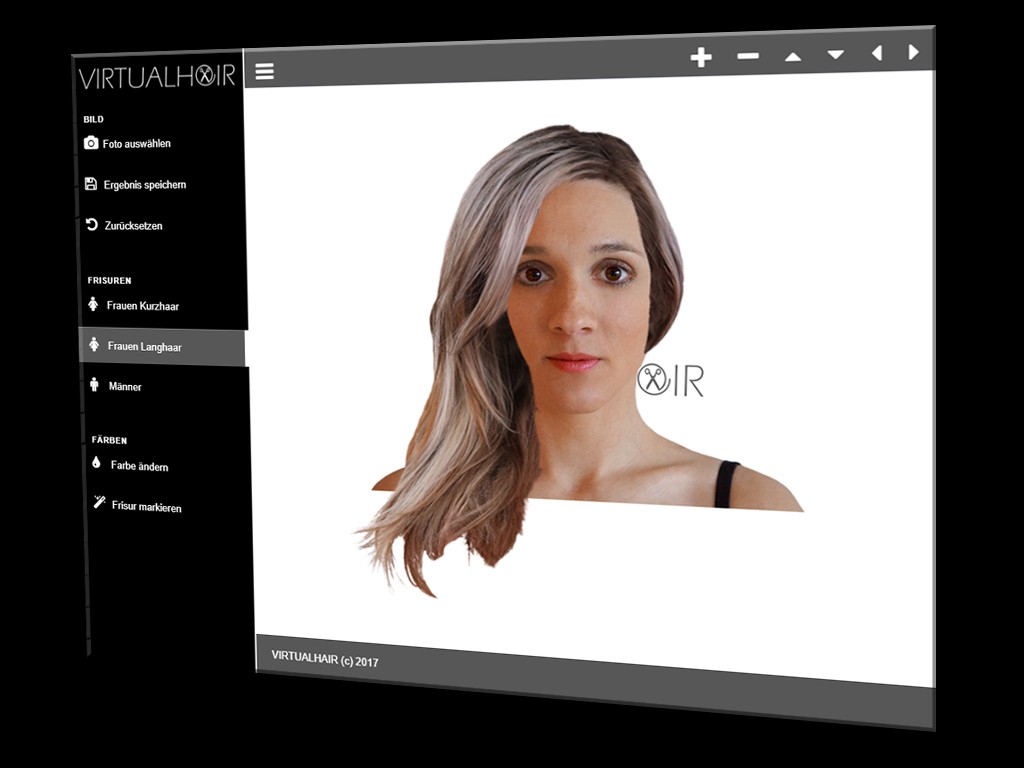This screenshot has width=1024, height=768.
Task: Click the scissors watermark logo in the canvas
Action: click(654, 380)
